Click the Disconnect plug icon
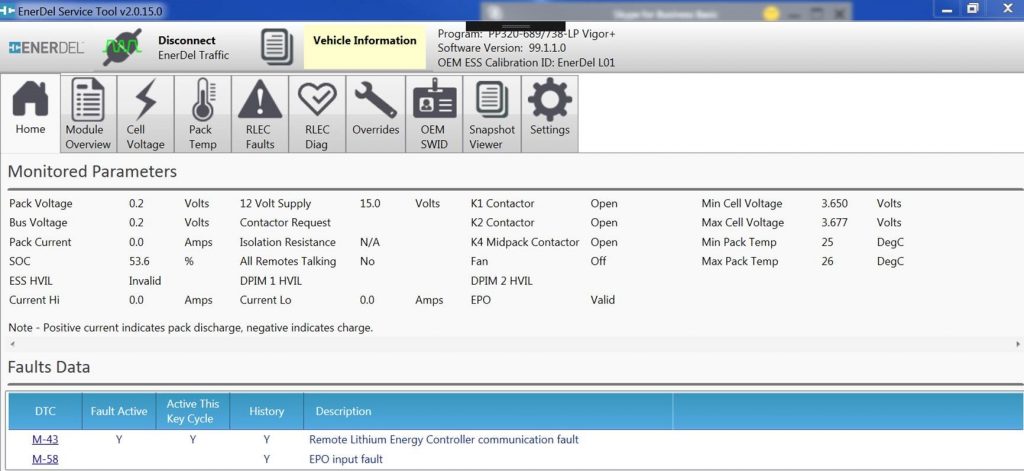Image resolution: width=1024 pixels, height=471 pixels. (122, 47)
